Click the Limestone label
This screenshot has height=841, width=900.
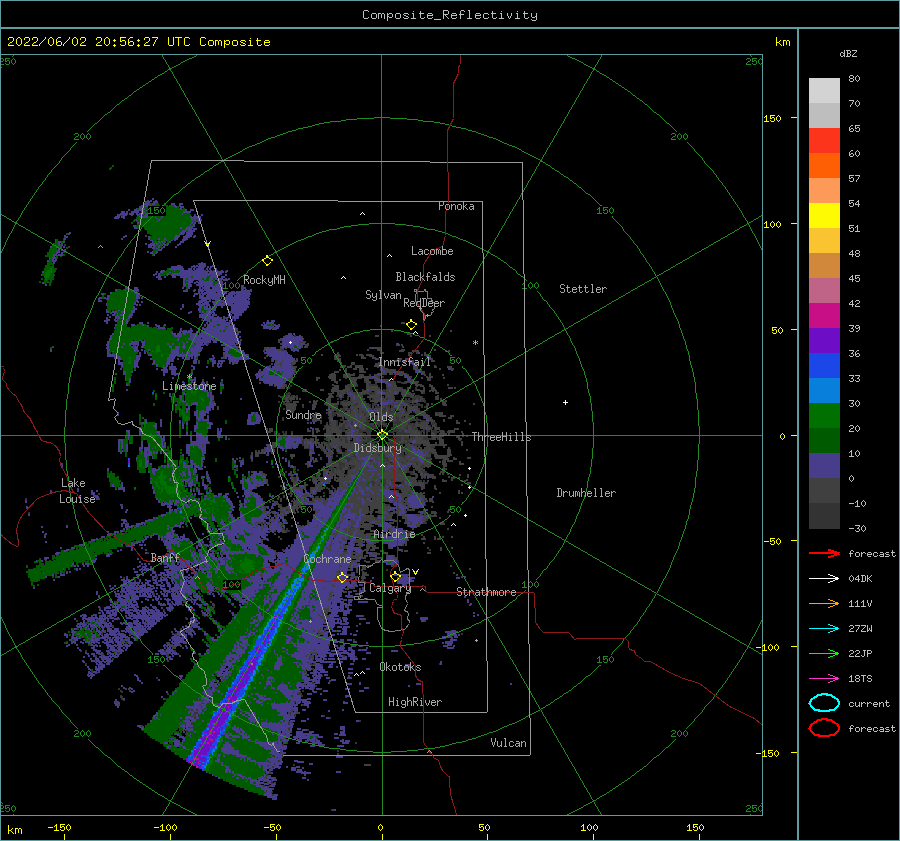tap(189, 386)
